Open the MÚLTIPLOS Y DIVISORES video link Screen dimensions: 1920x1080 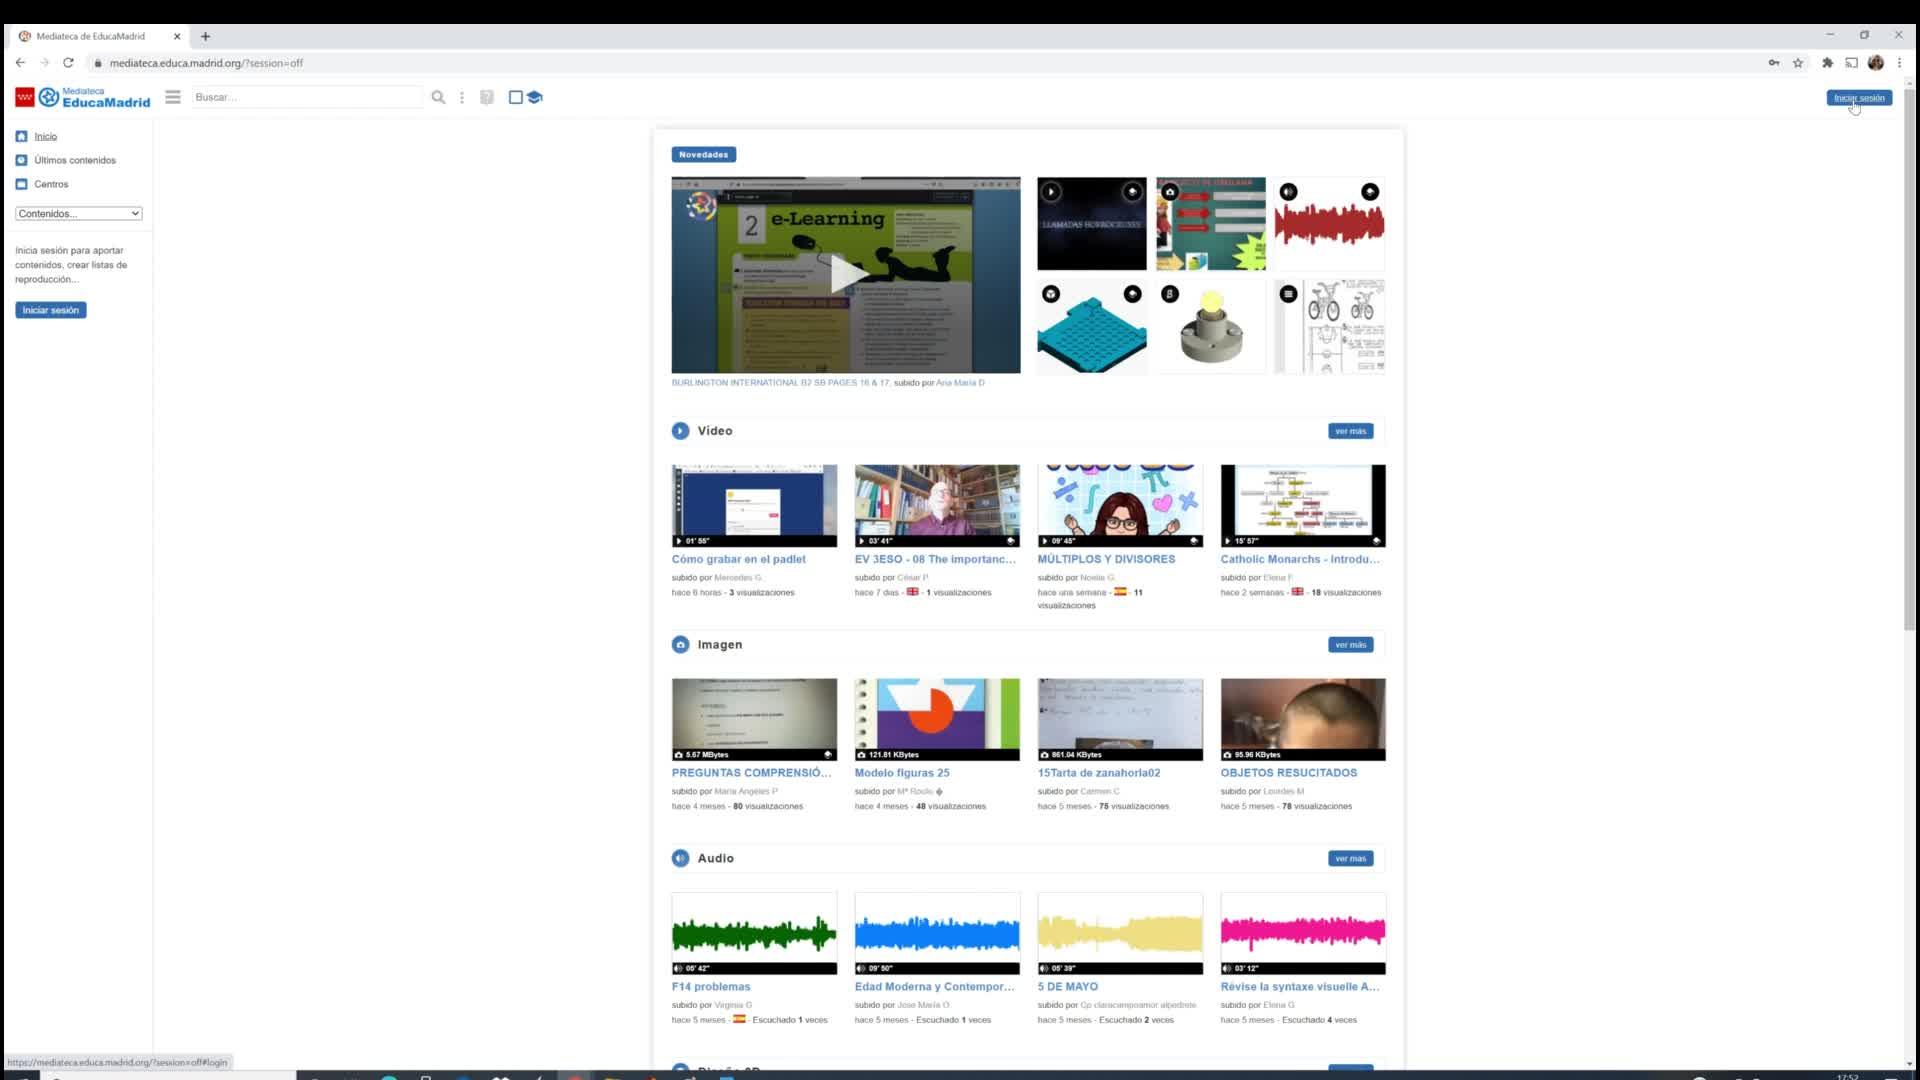1106,559
